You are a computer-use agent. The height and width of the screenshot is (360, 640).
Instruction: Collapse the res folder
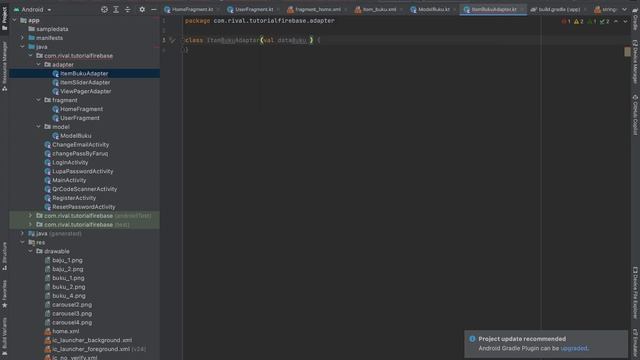click(x=22, y=242)
